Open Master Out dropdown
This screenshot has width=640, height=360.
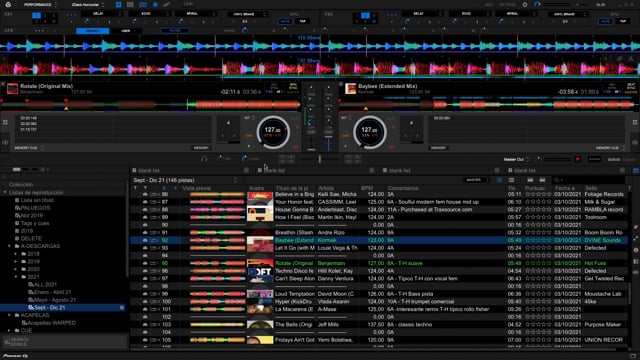(x=516, y=159)
